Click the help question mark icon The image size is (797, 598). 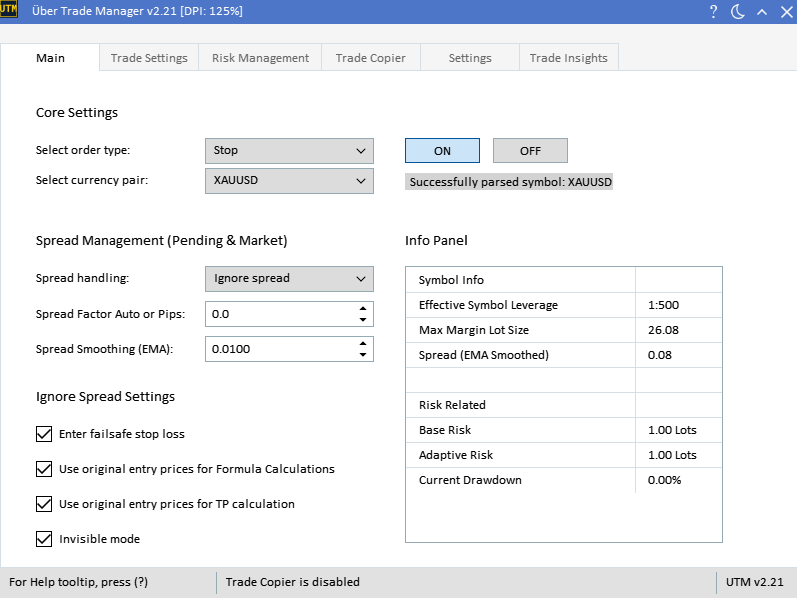pyautogui.click(x=713, y=11)
